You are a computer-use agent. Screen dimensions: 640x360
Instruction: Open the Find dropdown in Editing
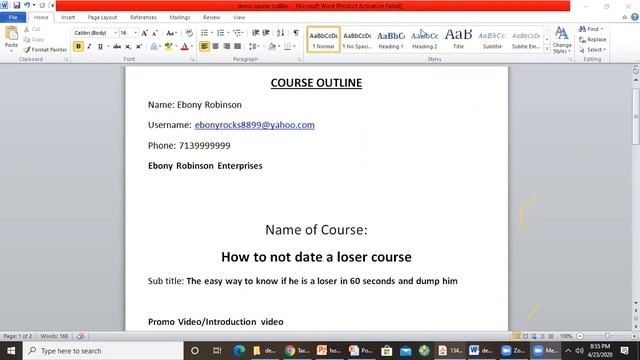[x=591, y=29]
